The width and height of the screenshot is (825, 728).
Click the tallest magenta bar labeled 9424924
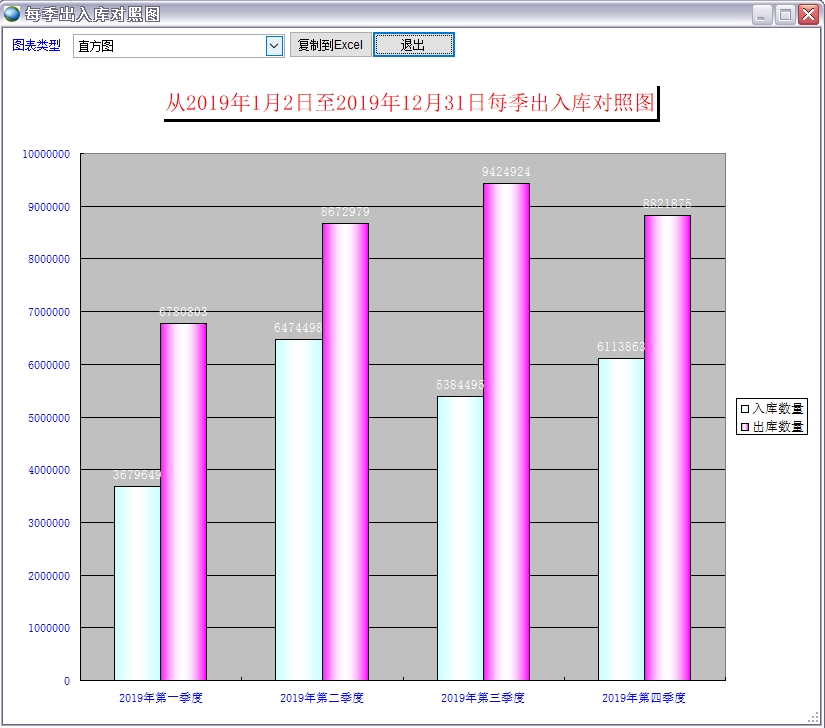pyautogui.click(x=506, y=430)
